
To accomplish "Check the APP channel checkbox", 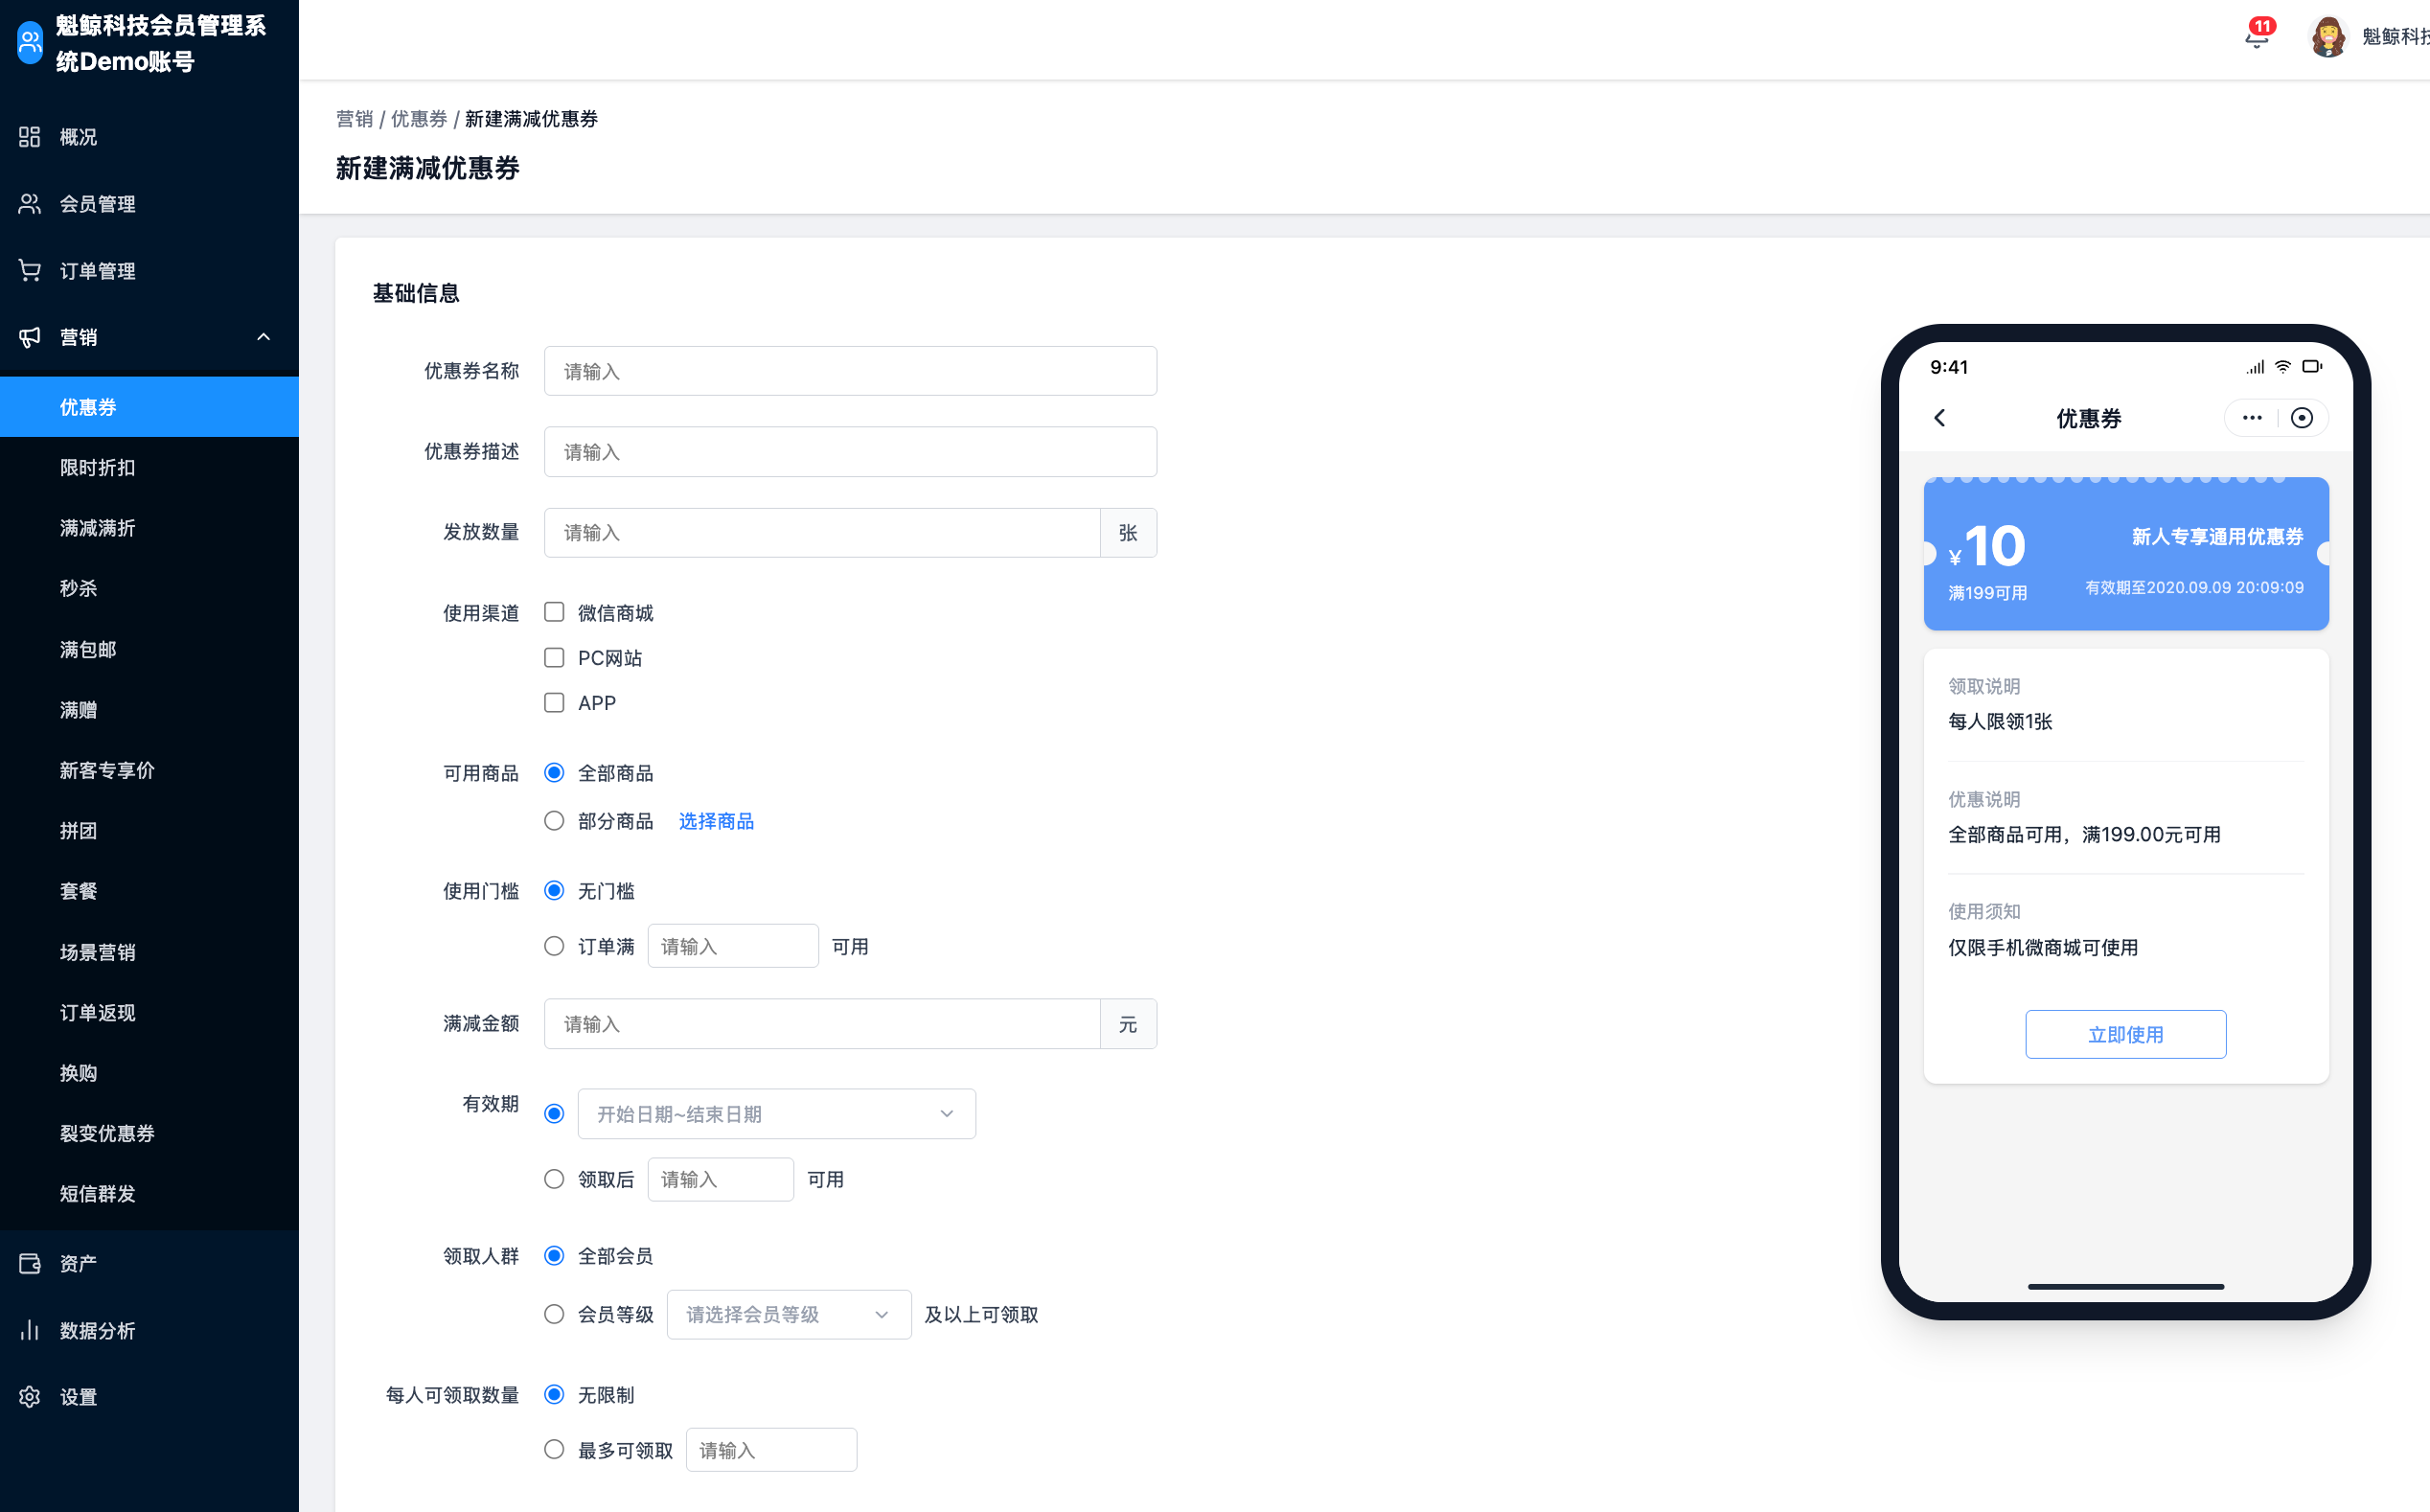I will point(554,703).
